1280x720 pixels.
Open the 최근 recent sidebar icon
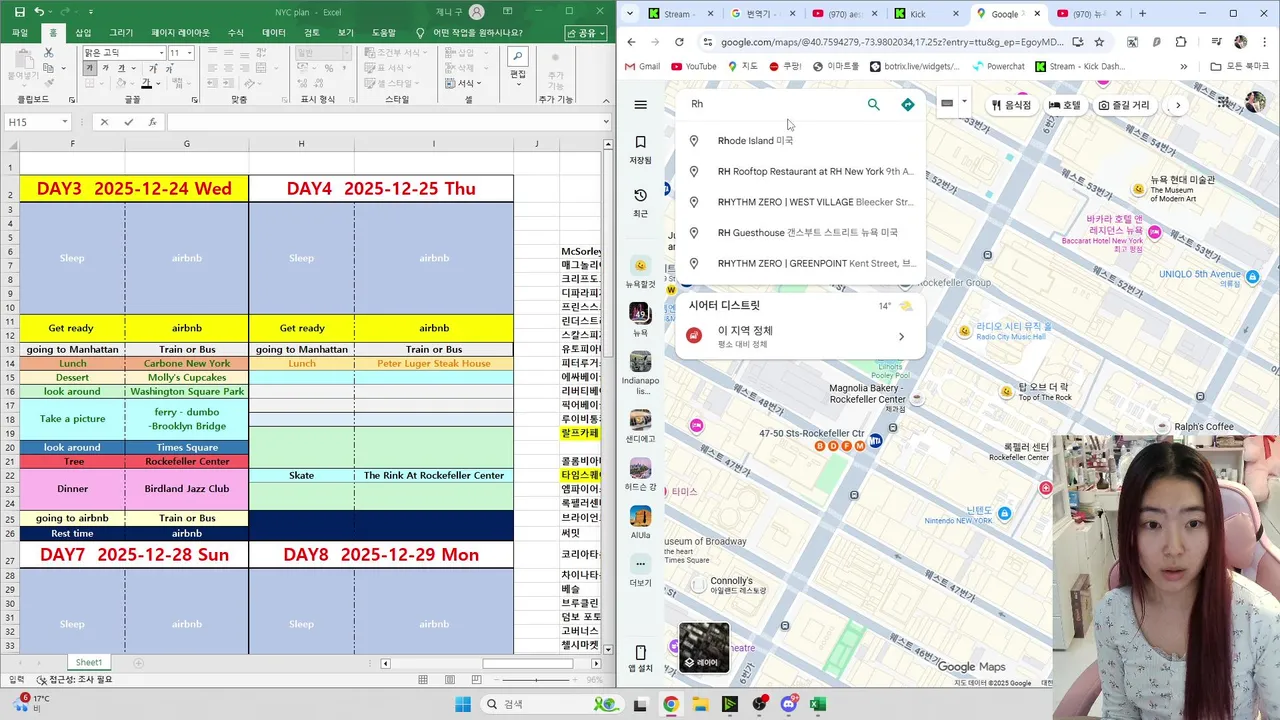(641, 202)
